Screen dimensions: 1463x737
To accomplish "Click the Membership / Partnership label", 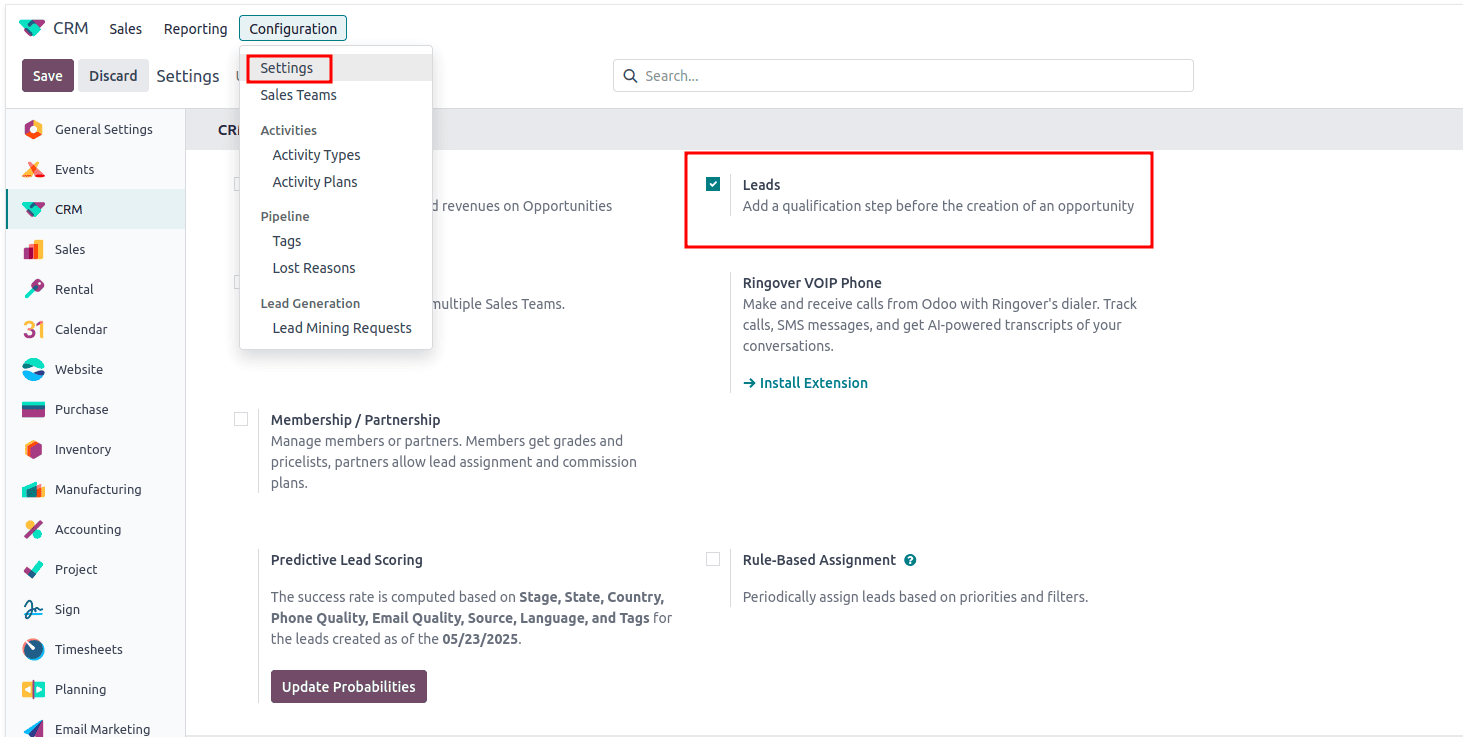I will [356, 420].
